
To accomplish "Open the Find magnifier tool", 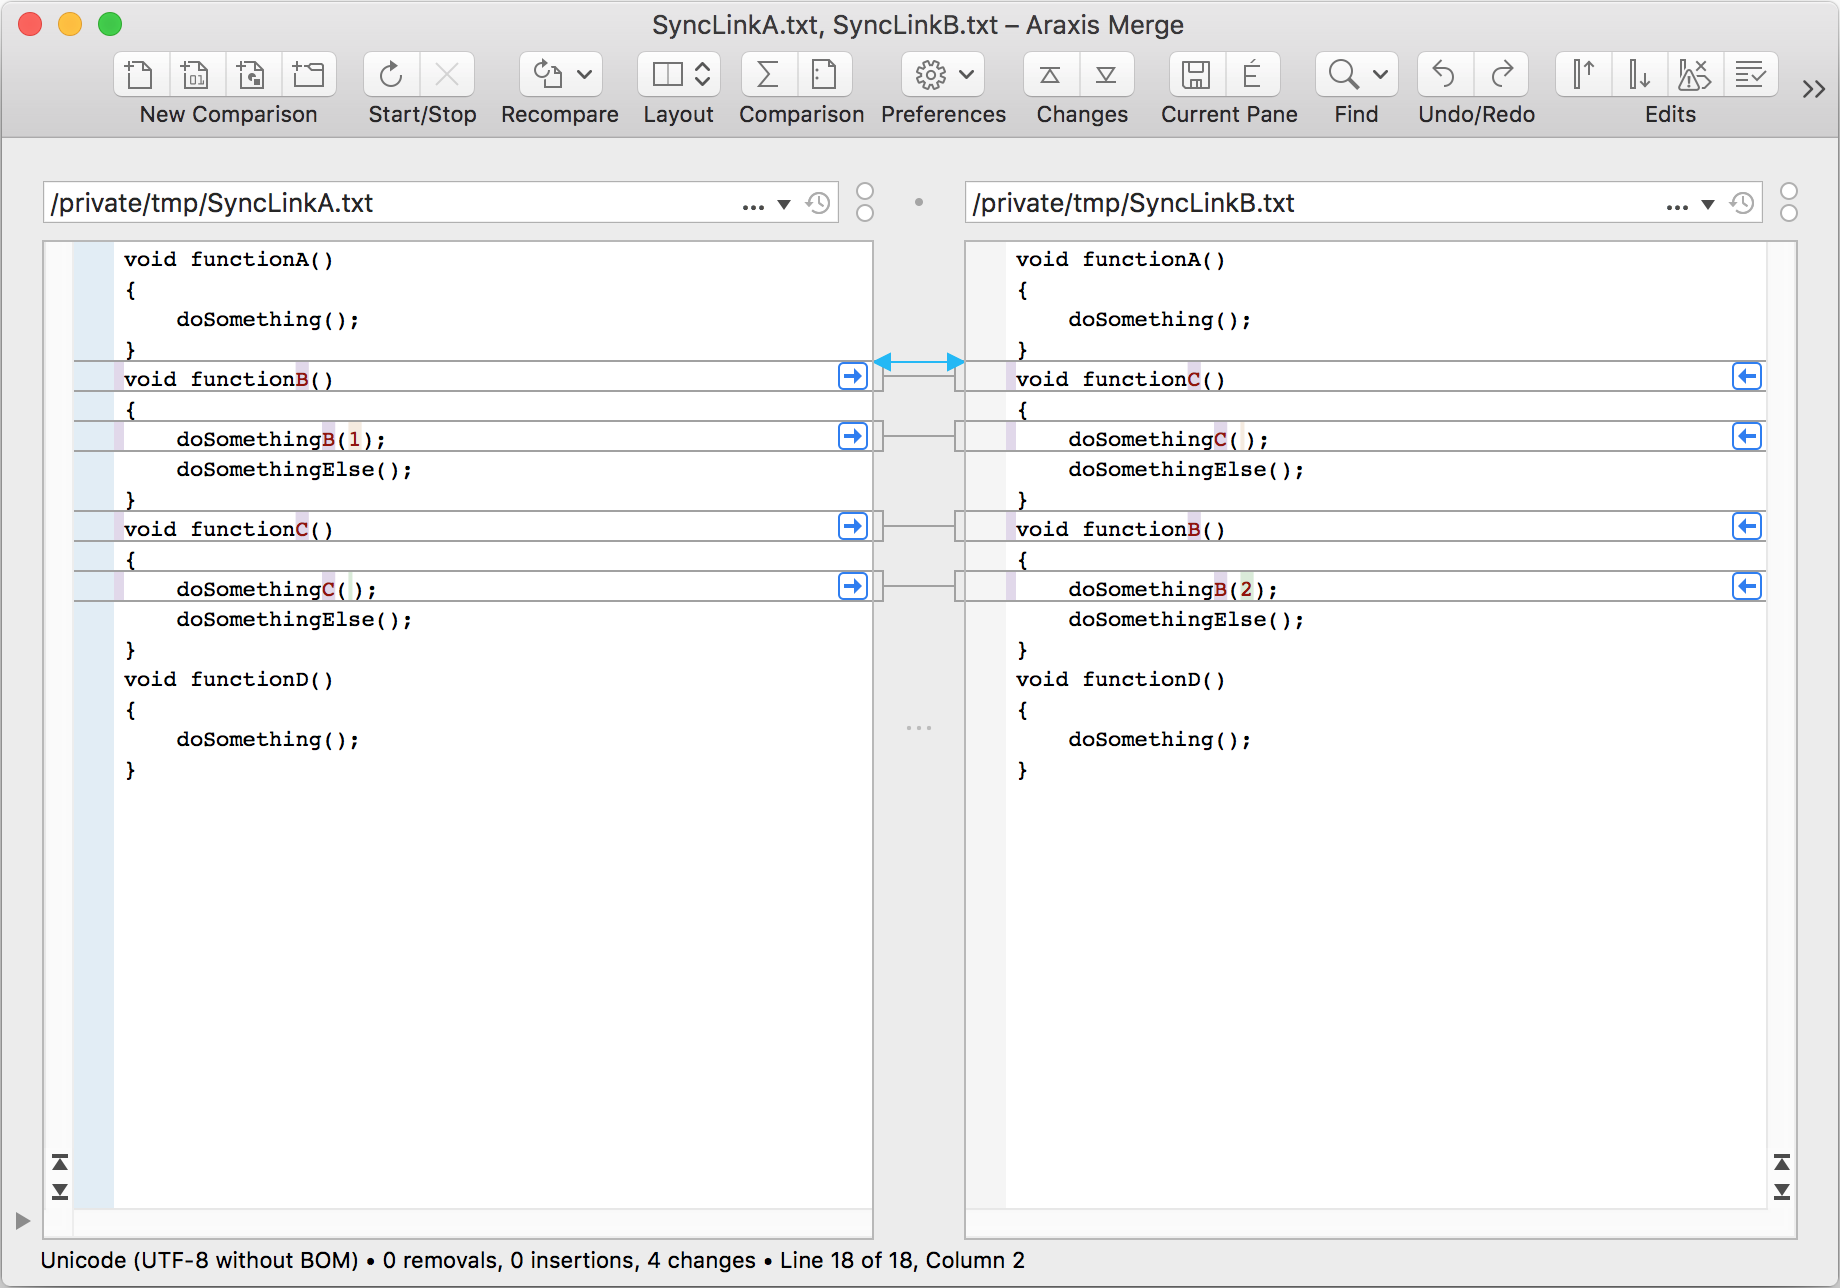I will (x=1340, y=74).
